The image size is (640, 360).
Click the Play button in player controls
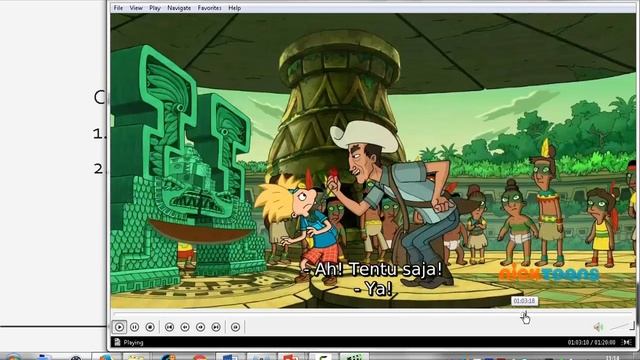click(x=119, y=327)
